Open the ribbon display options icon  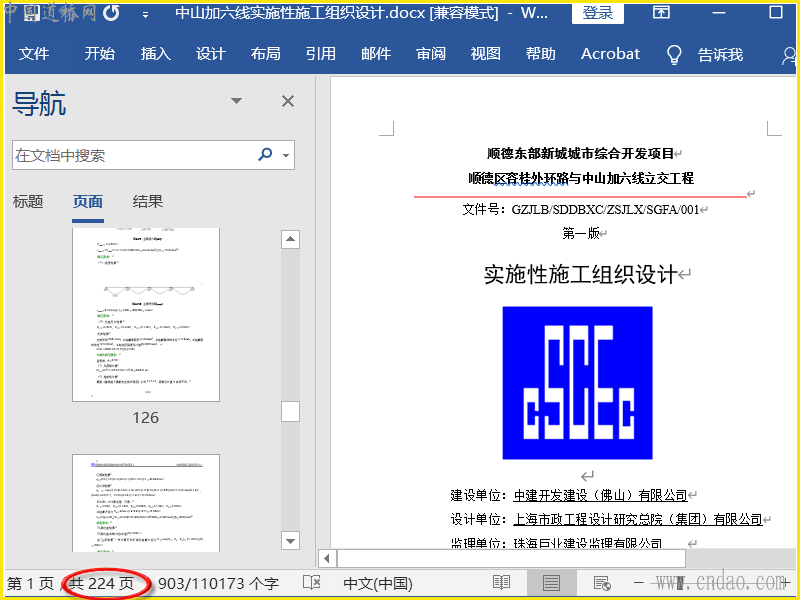click(x=661, y=12)
